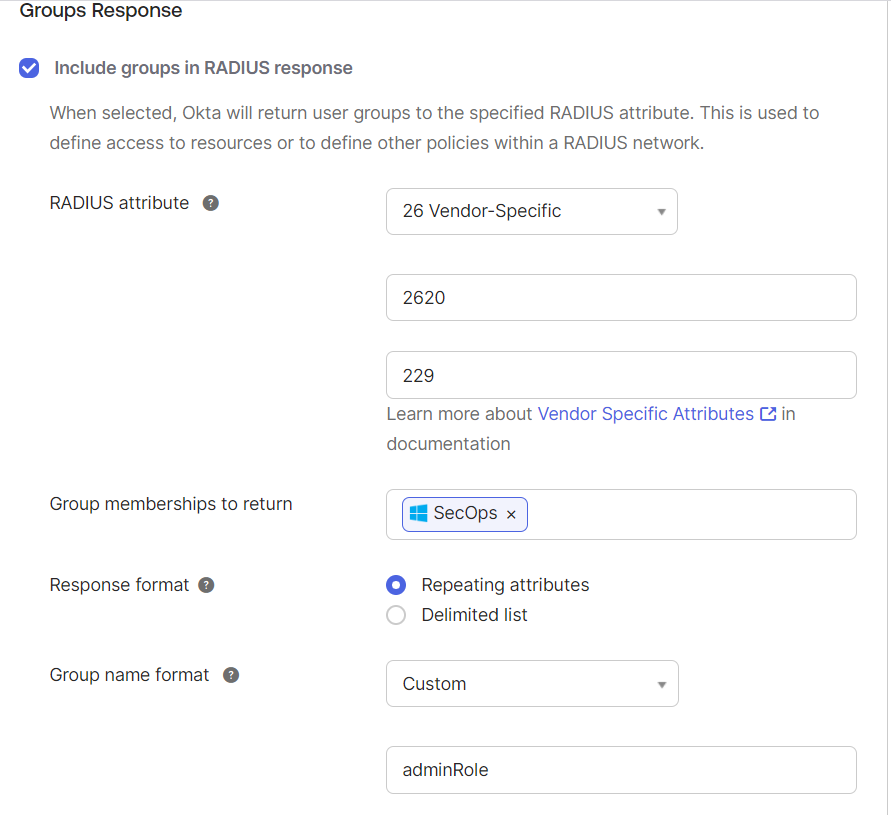Click help icon next to Group name format
The height and width of the screenshot is (815, 891).
point(231,675)
